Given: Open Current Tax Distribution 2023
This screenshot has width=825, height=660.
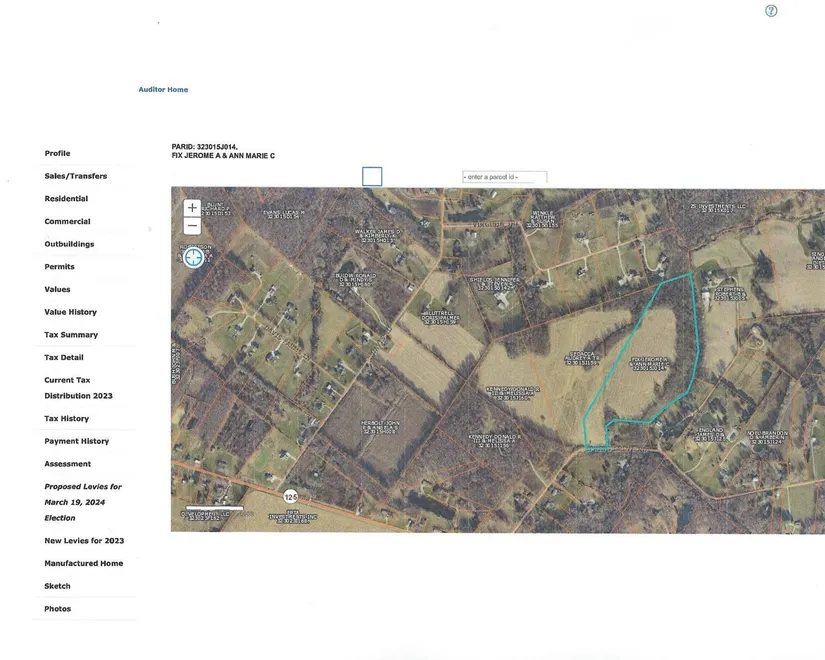Looking at the screenshot, I should click(x=78, y=388).
